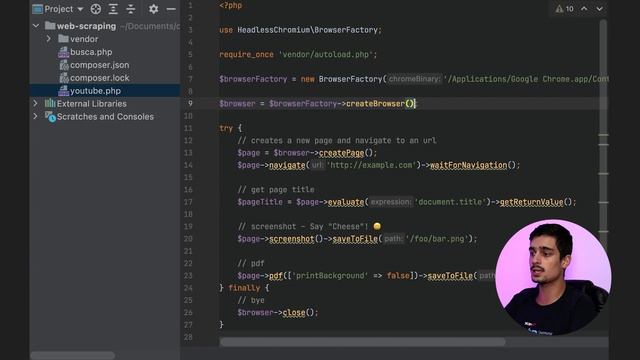
Task: Click the $pageTitle variable
Action: tap(260, 202)
